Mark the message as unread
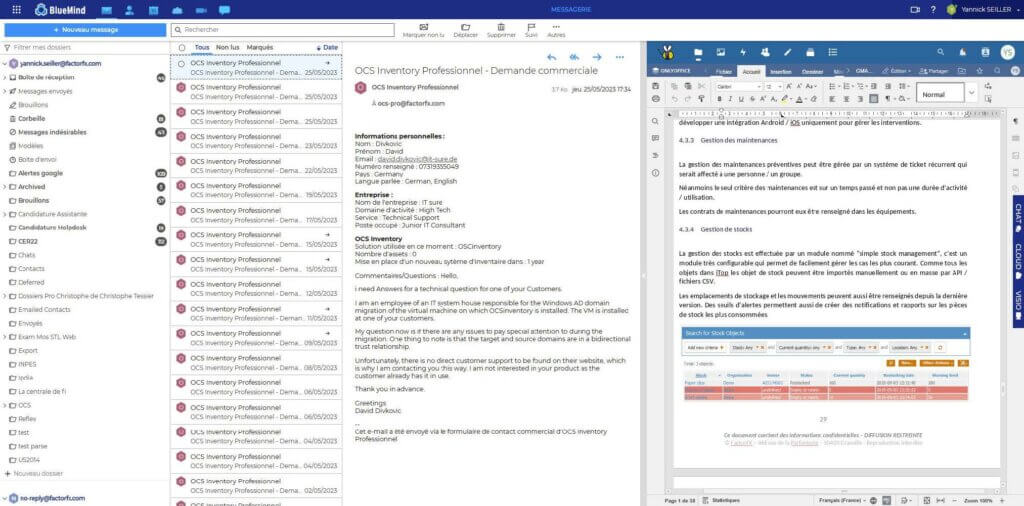This screenshot has height=506, width=1024. [x=423, y=30]
